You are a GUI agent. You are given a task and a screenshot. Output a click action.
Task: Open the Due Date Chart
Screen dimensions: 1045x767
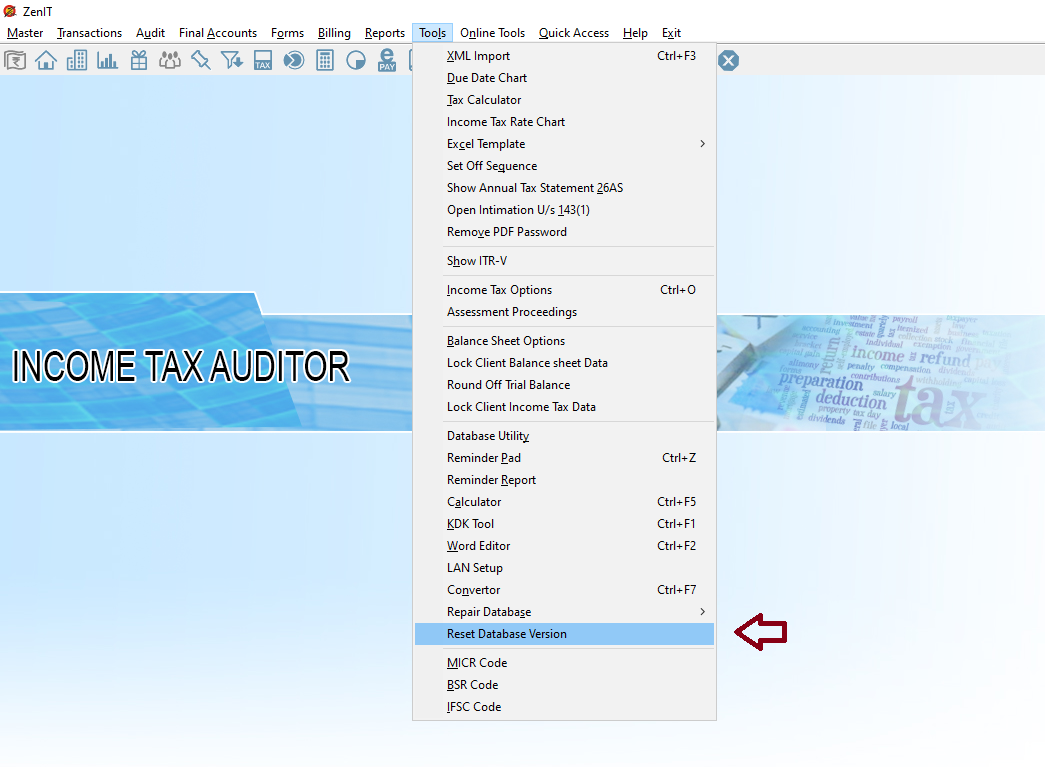tap(564, 78)
